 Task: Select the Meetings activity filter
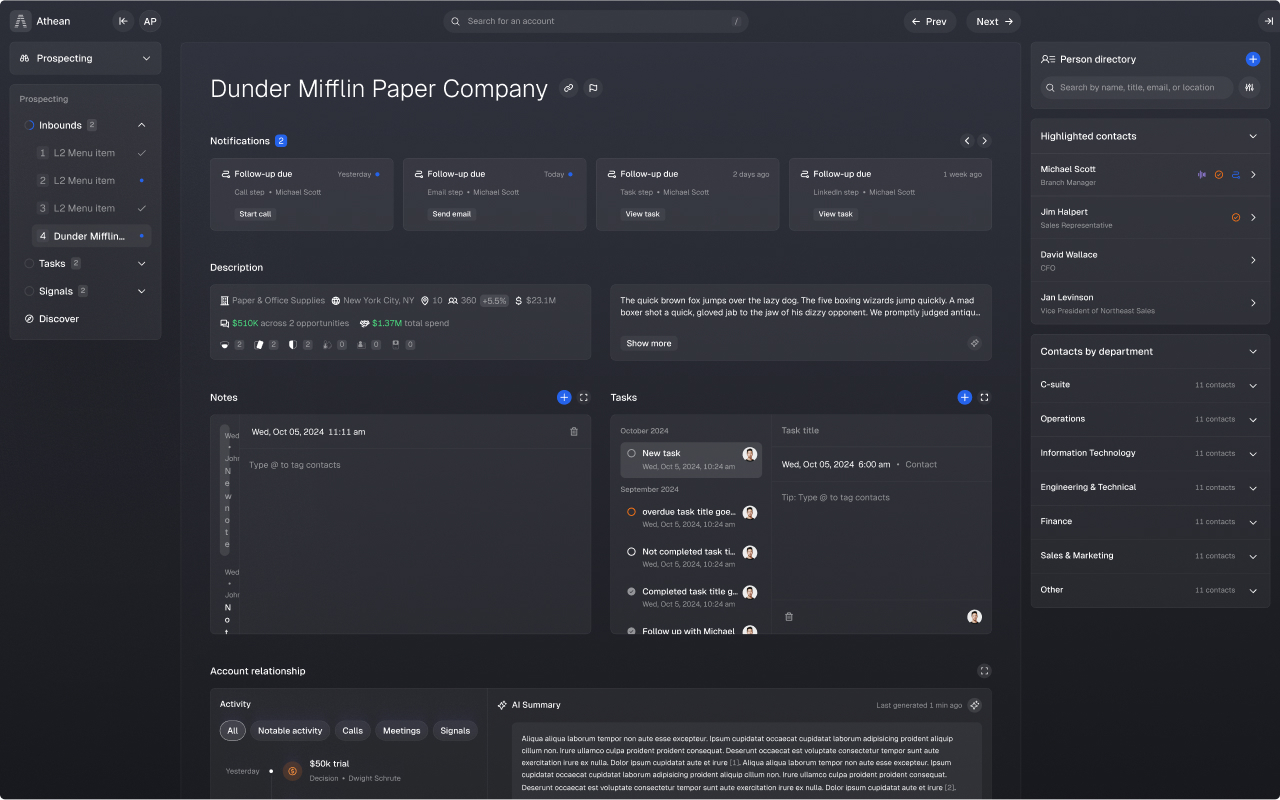click(401, 731)
